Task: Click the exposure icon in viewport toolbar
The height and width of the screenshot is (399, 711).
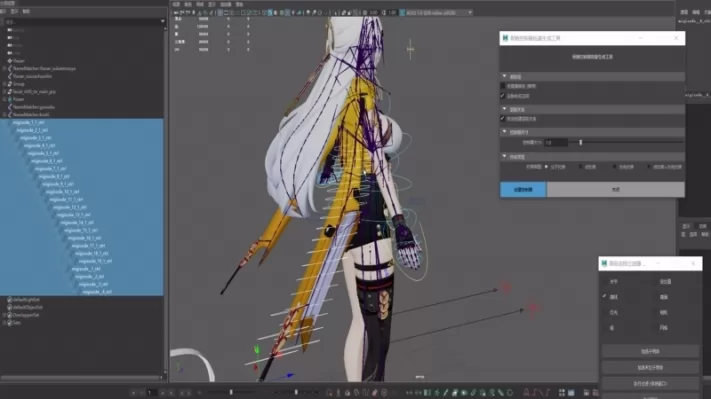Action: [x=365, y=13]
